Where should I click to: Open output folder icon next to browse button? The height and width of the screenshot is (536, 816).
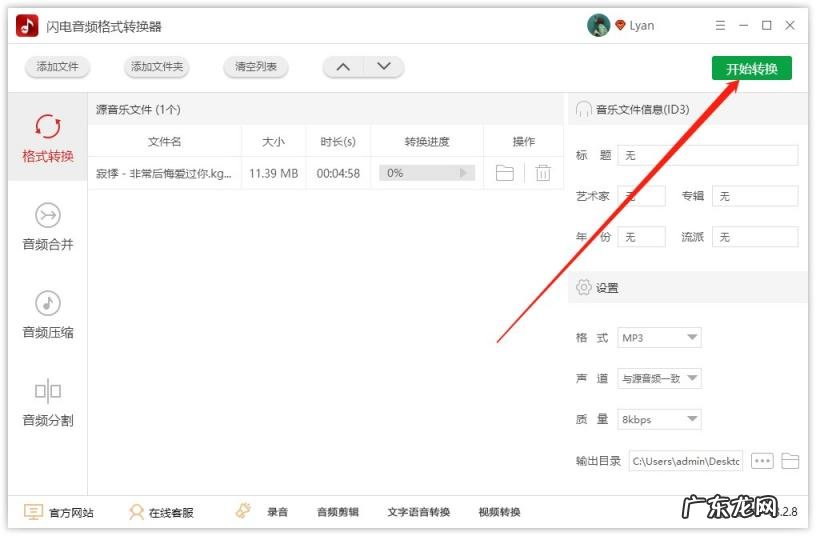point(790,461)
